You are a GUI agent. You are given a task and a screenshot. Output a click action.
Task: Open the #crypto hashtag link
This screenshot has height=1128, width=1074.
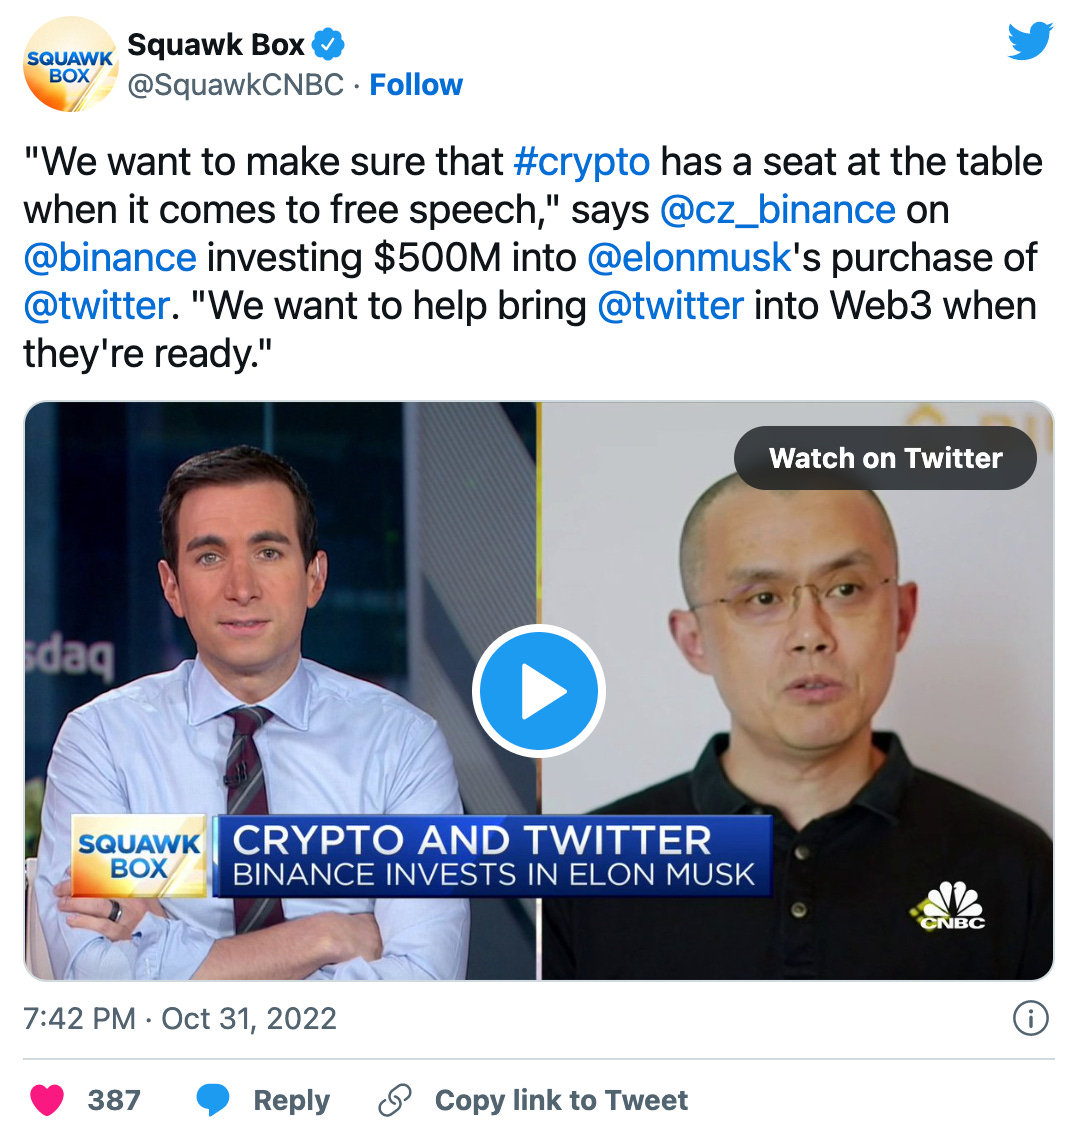tap(582, 162)
